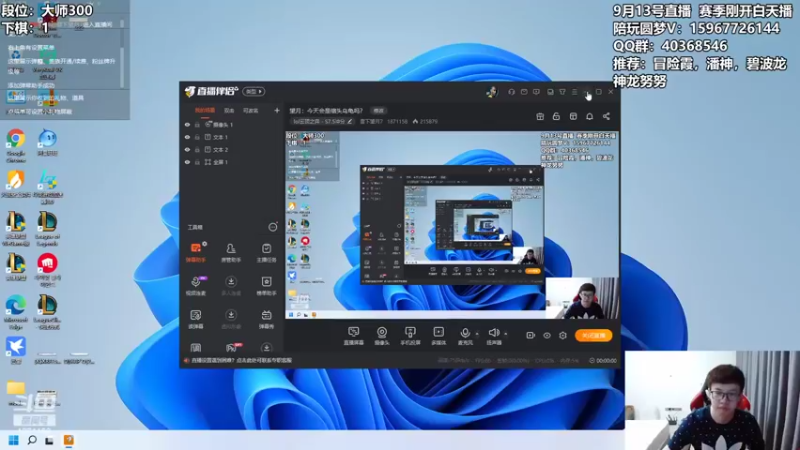Open the 弹幕助手 danmaku assistant tool

click(195, 253)
